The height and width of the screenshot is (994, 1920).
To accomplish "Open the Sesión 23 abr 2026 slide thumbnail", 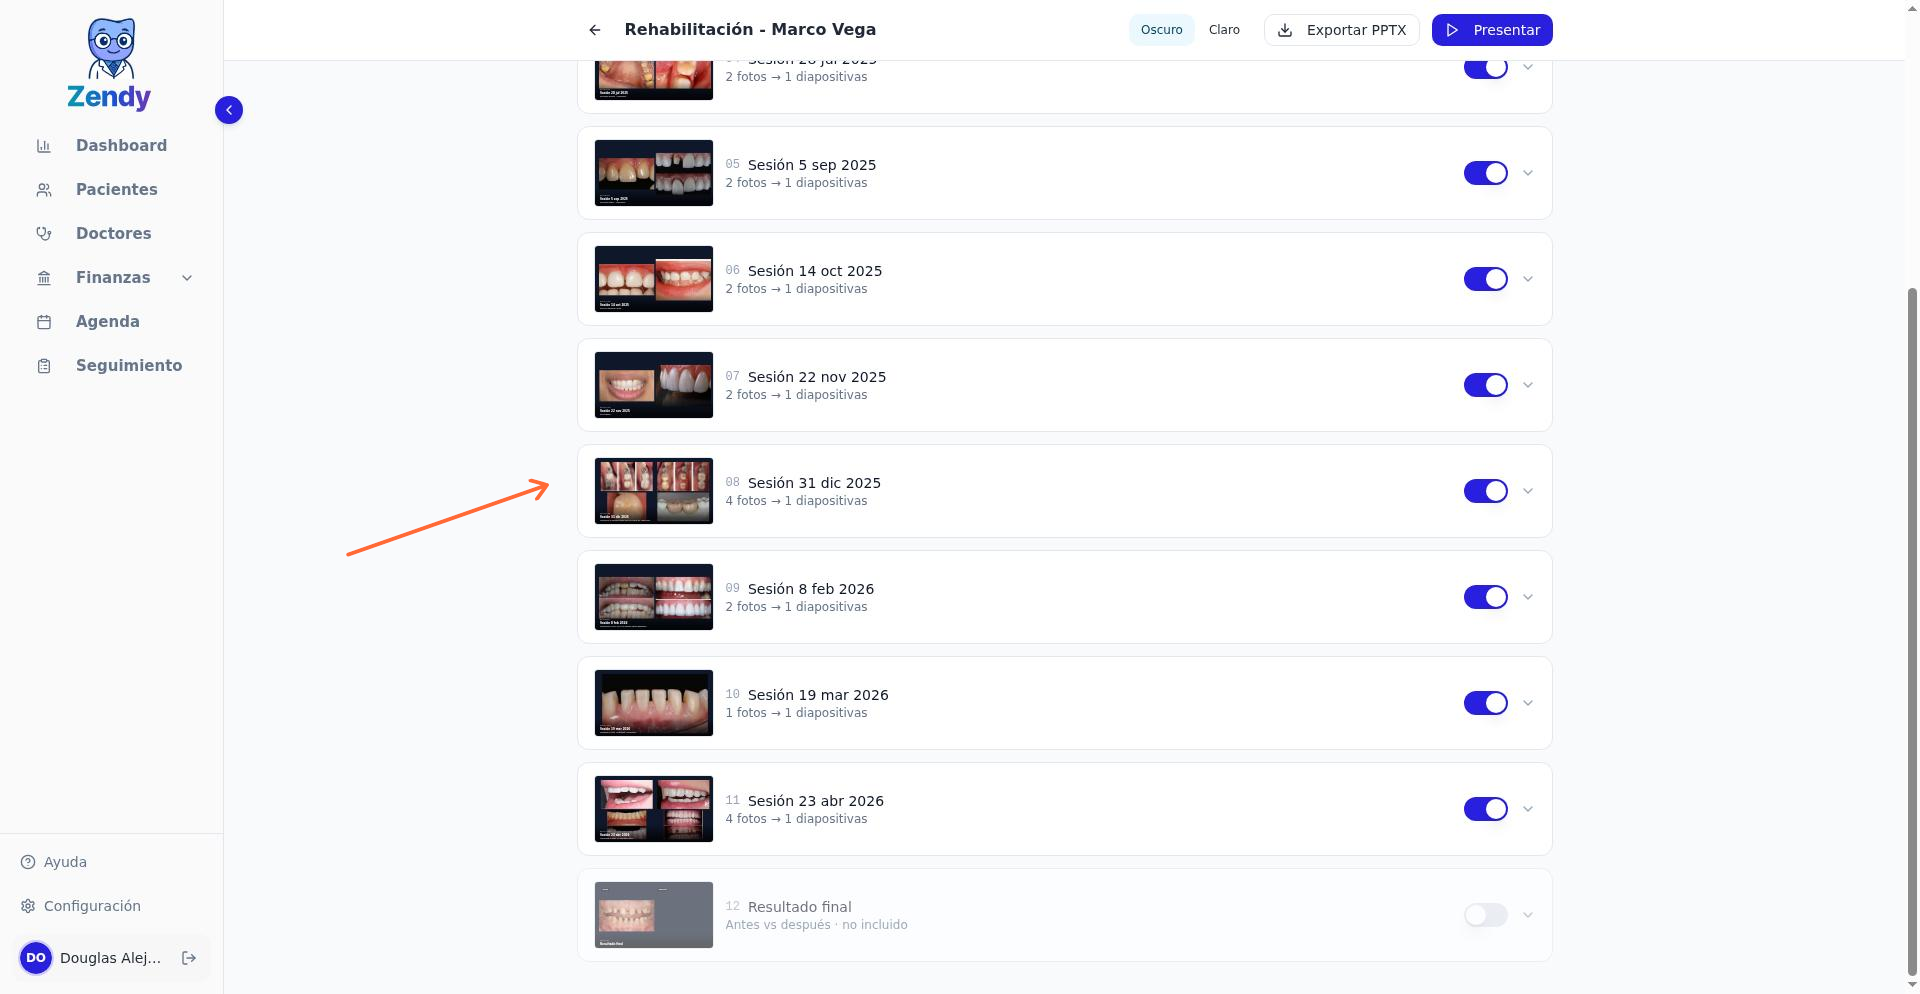I will coord(654,809).
